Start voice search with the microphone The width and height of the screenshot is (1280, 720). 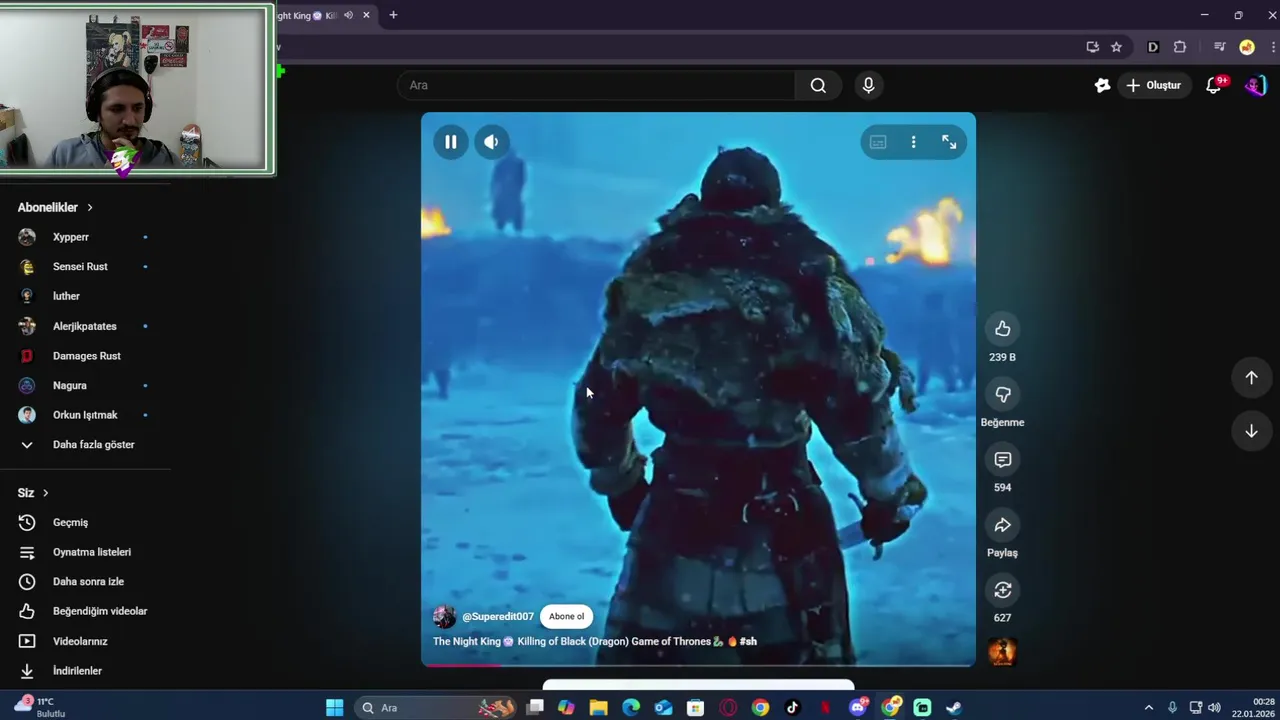point(868,85)
